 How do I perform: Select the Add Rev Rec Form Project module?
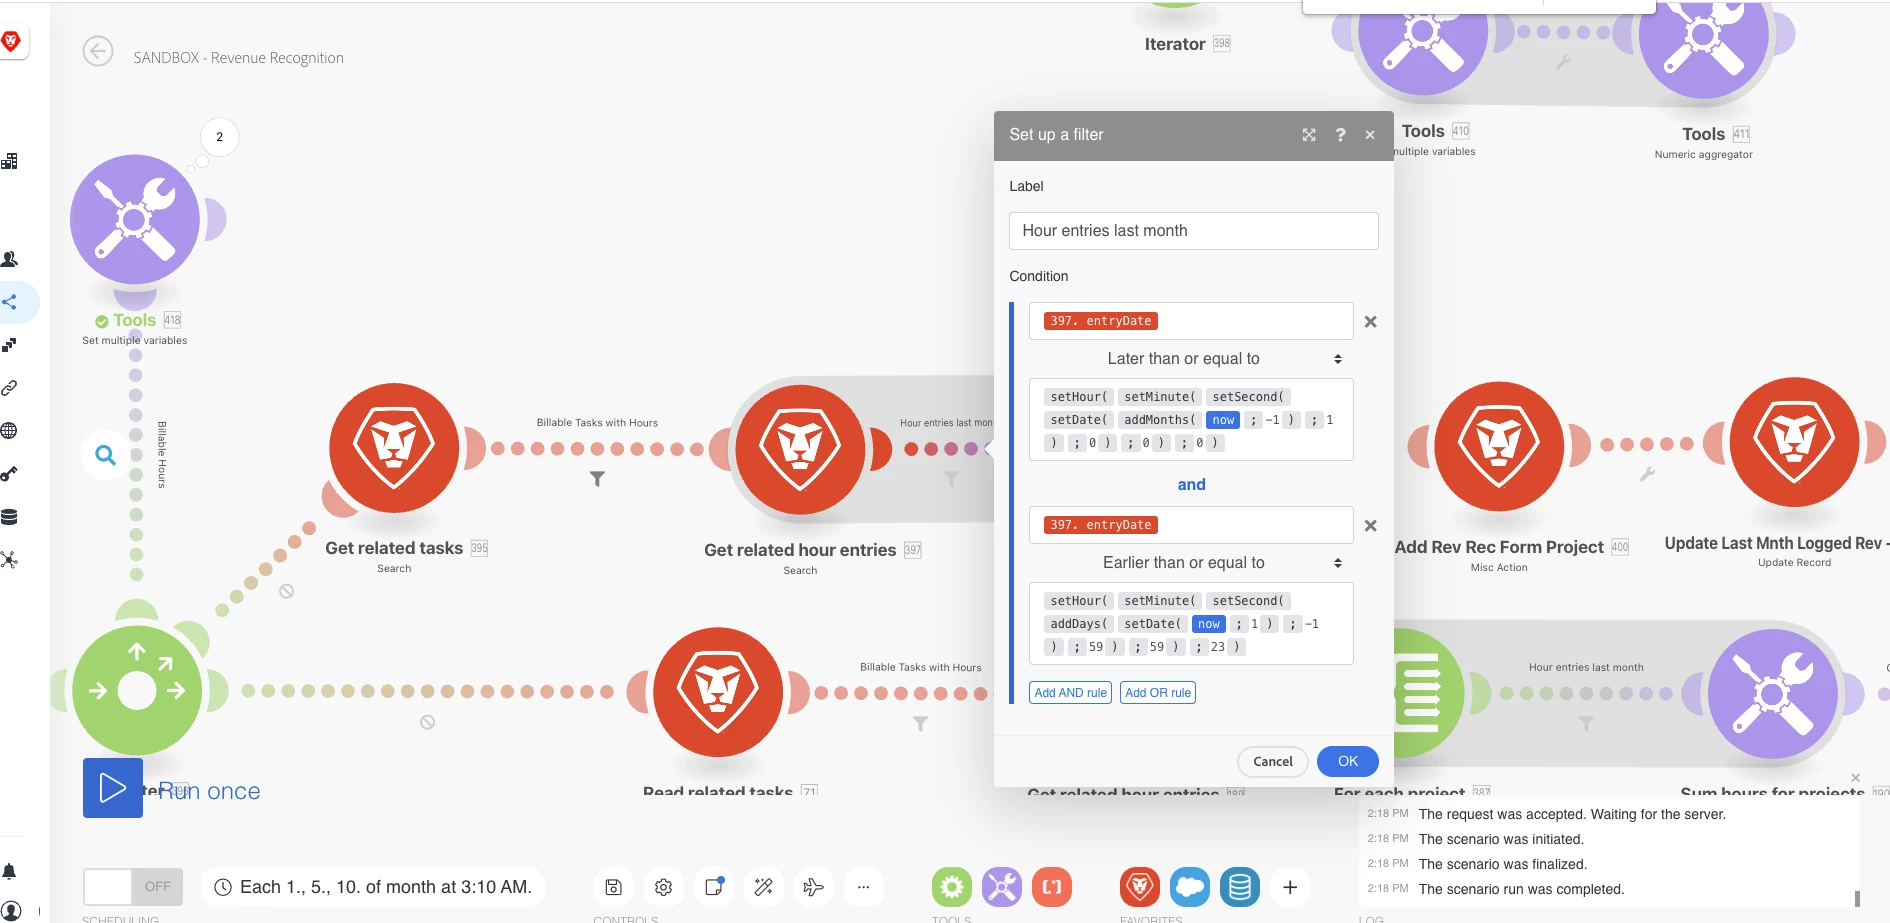[x=1499, y=446]
